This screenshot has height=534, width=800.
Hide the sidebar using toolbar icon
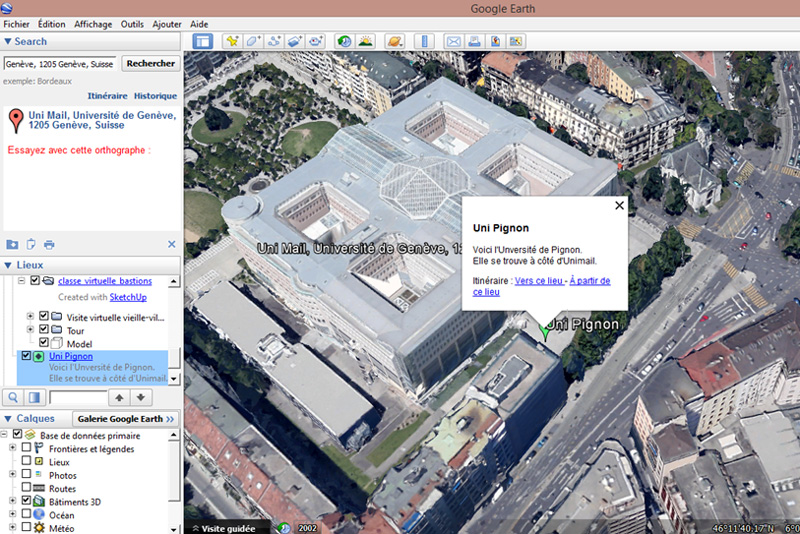coord(203,41)
